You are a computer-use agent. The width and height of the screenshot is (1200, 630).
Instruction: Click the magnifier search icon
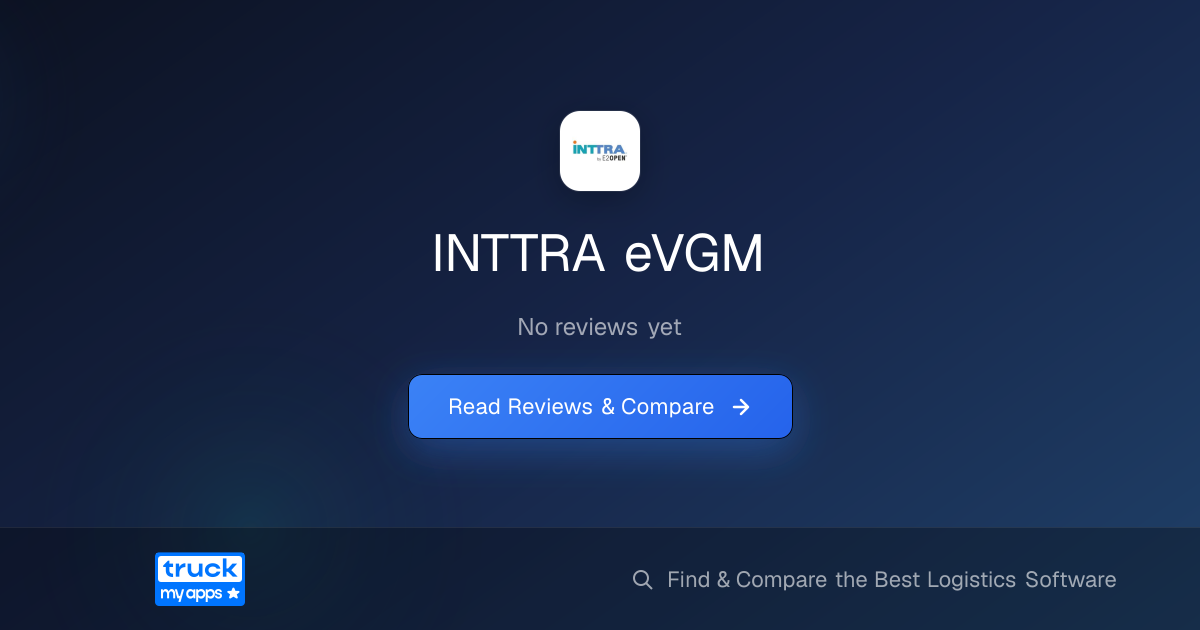coord(643,580)
